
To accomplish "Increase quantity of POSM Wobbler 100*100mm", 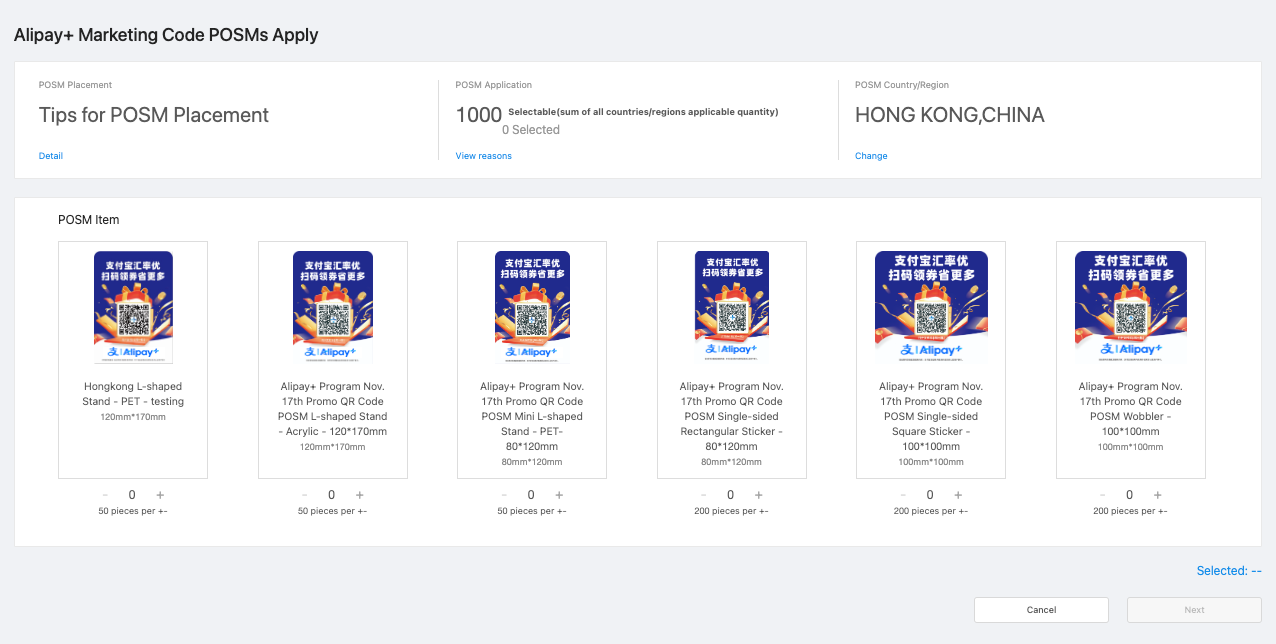I will tap(1157, 494).
